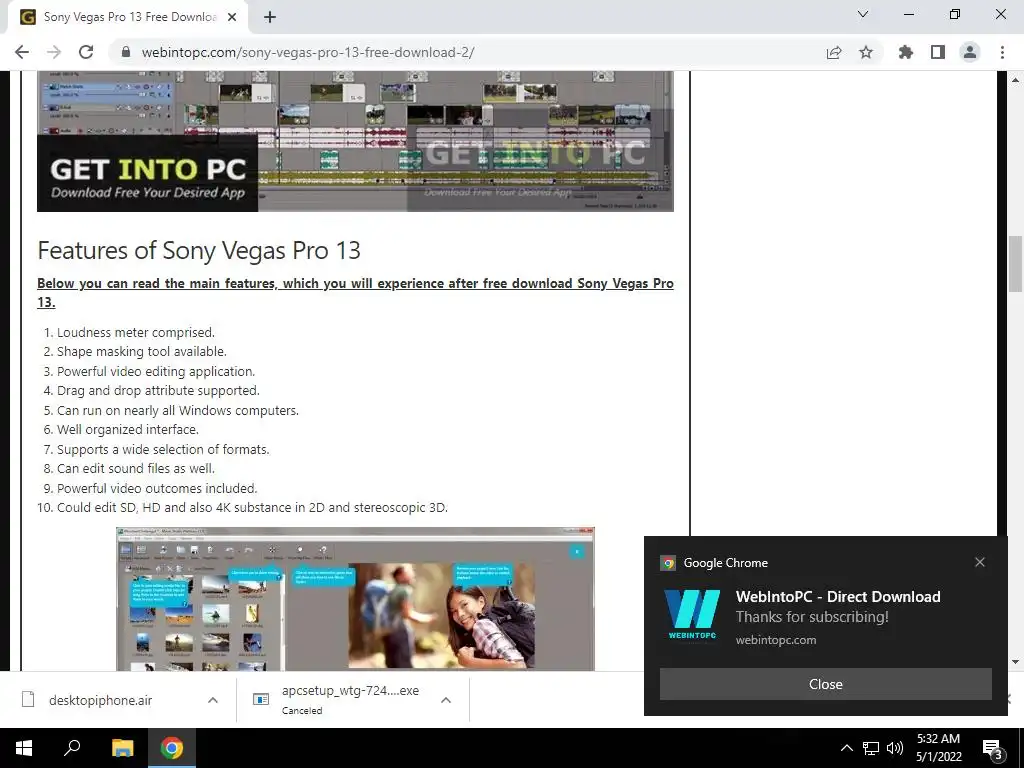Open the tab search chevron
Viewport: 1024px width, 768px height.
pyautogui.click(x=863, y=14)
